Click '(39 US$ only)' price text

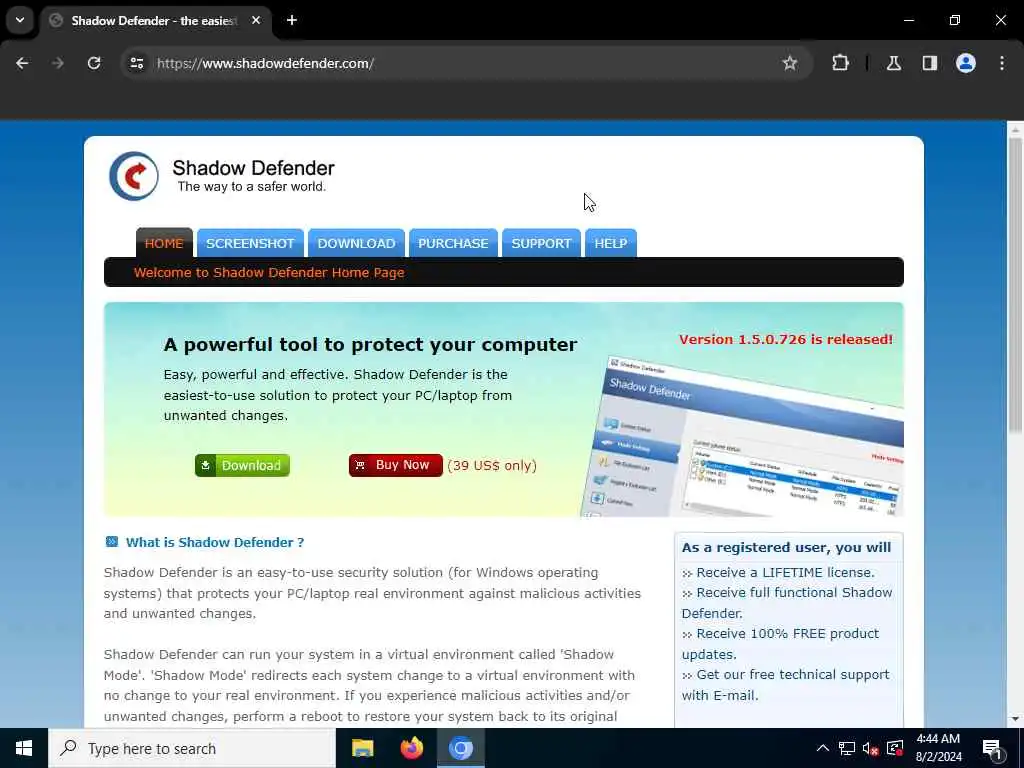click(492, 465)
